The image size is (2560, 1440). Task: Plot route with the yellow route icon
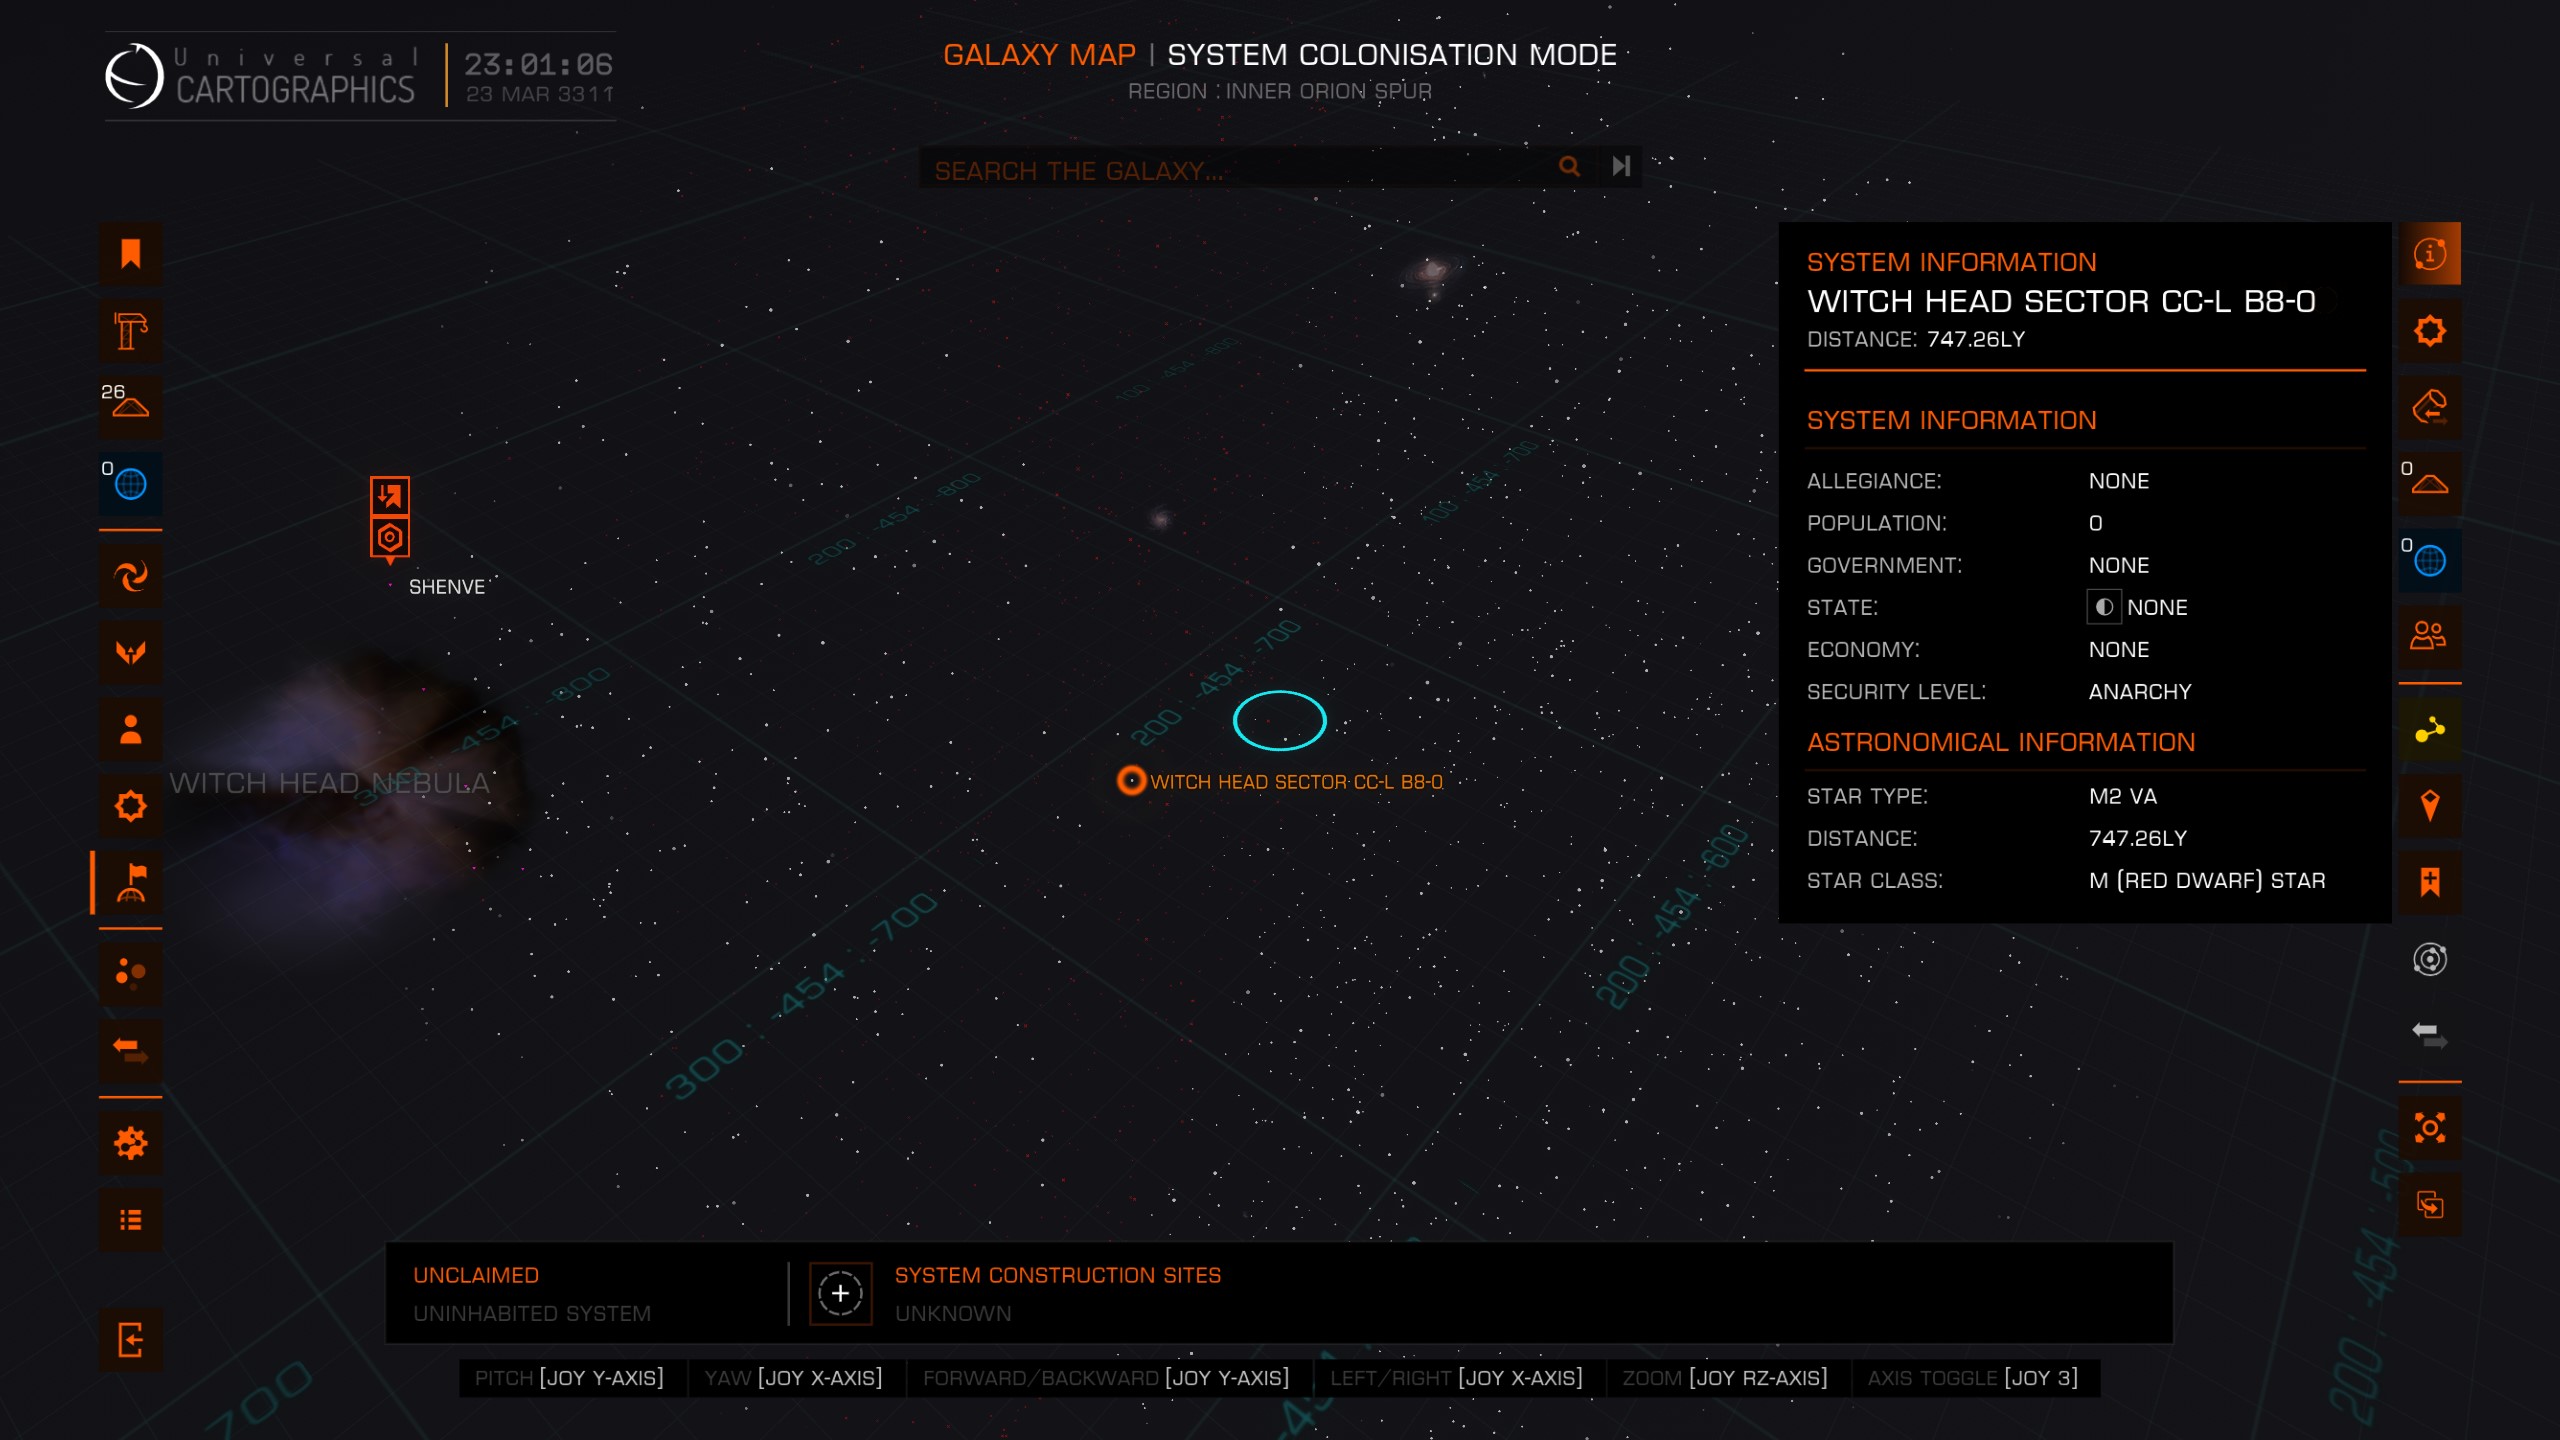(2430, 730)
